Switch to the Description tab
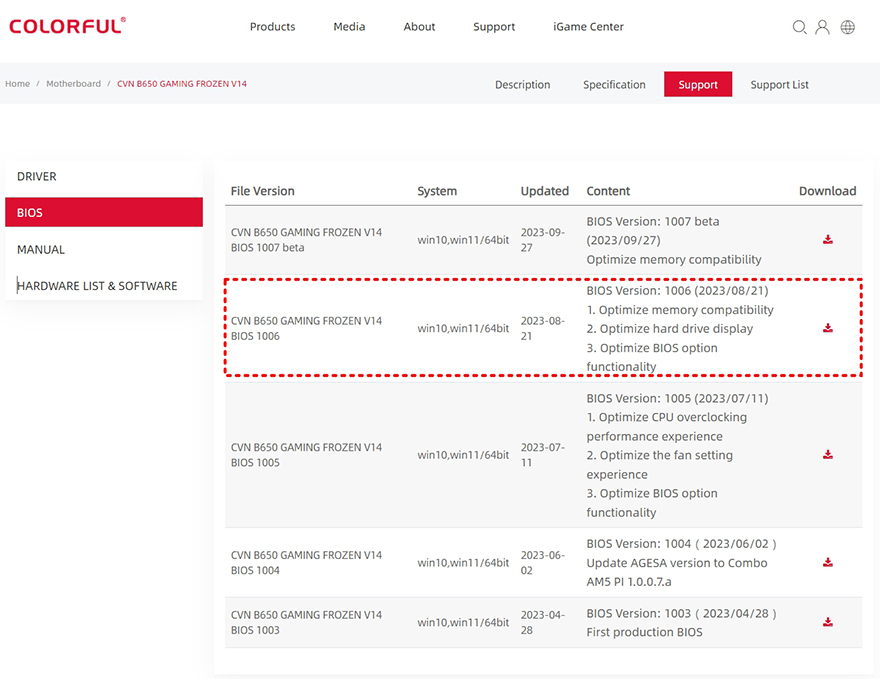The width and height of the screenshot is (880, 679). (x=522, y=85)
